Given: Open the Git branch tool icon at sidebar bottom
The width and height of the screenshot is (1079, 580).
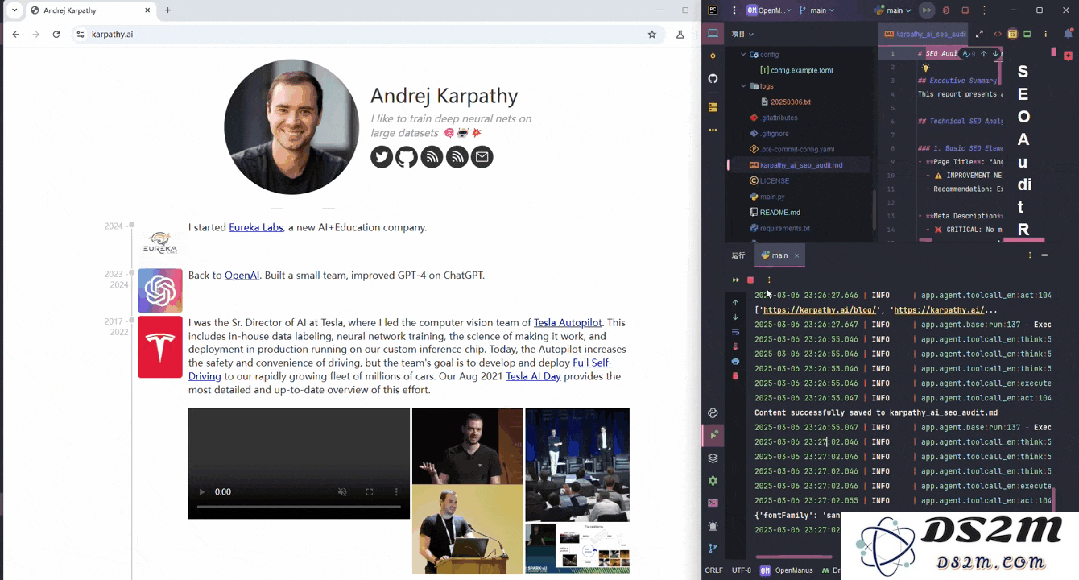Looking at the screenshot, I should (x=713, y=548).
